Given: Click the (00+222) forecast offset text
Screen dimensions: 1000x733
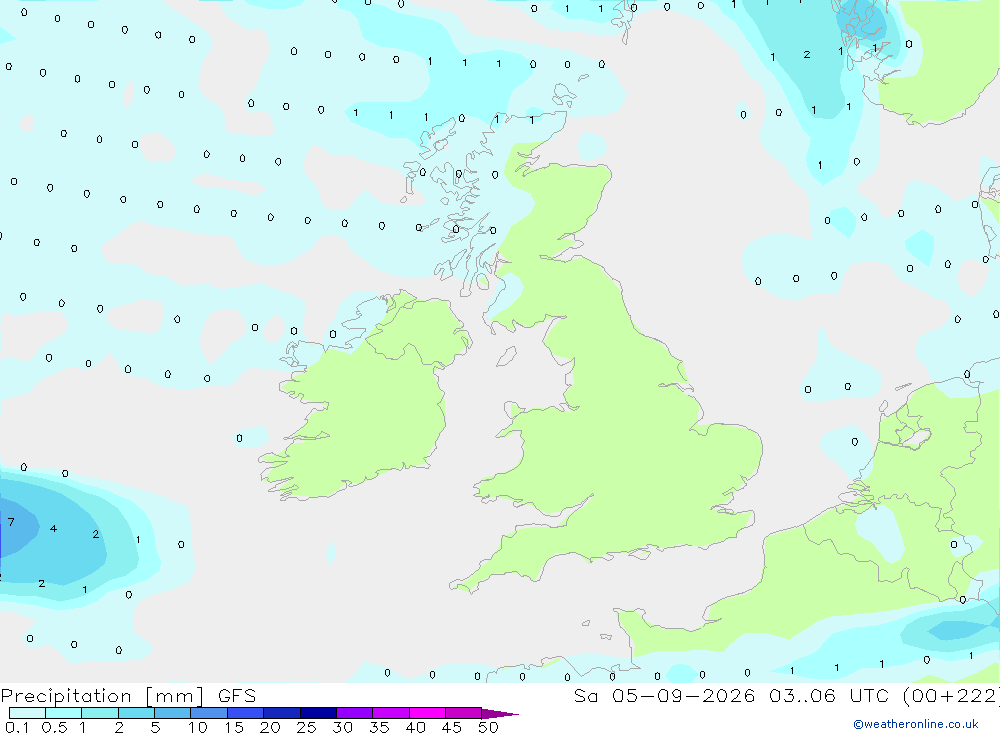Looking at the screenshot, I should coord(951,695).
